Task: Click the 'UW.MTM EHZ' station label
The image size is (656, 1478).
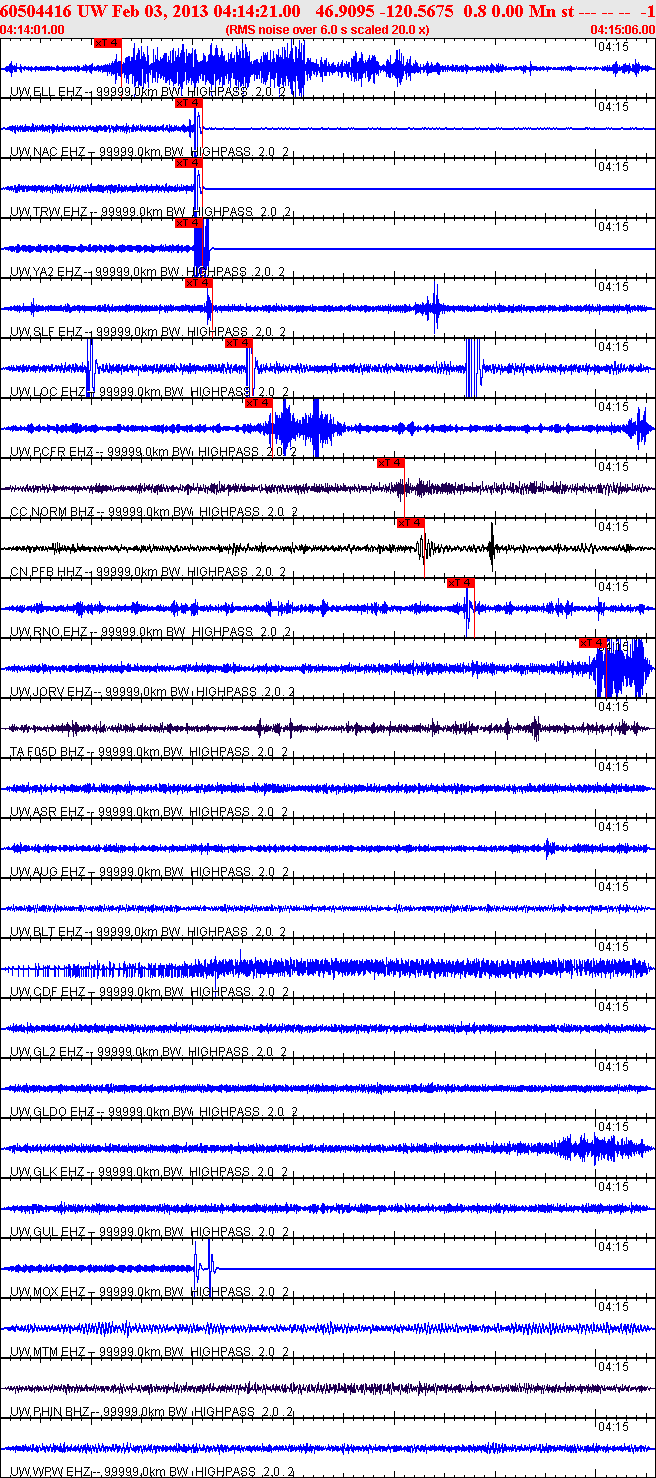Action: click(48, 1351)
